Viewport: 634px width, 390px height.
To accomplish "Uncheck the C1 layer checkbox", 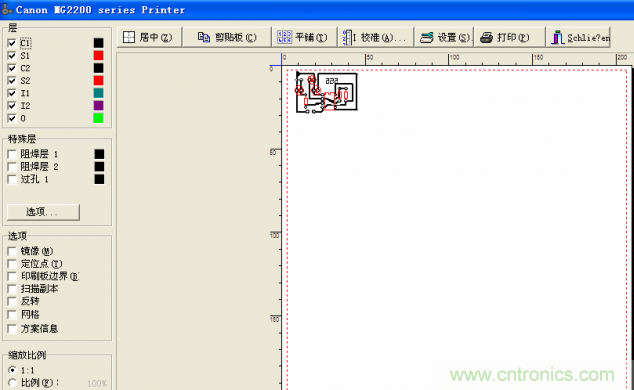I will pos(12,43).
